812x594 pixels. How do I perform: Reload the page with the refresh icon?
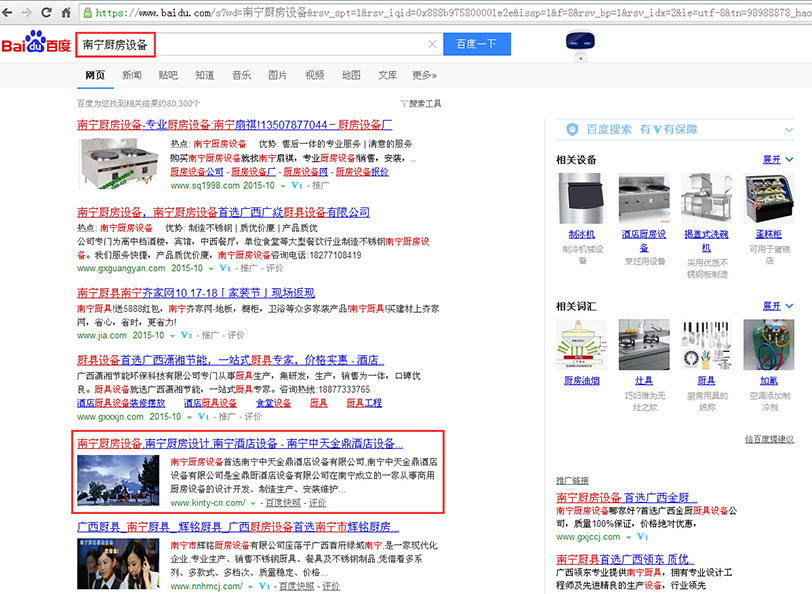pyautogui.click(x=47, y=12)
